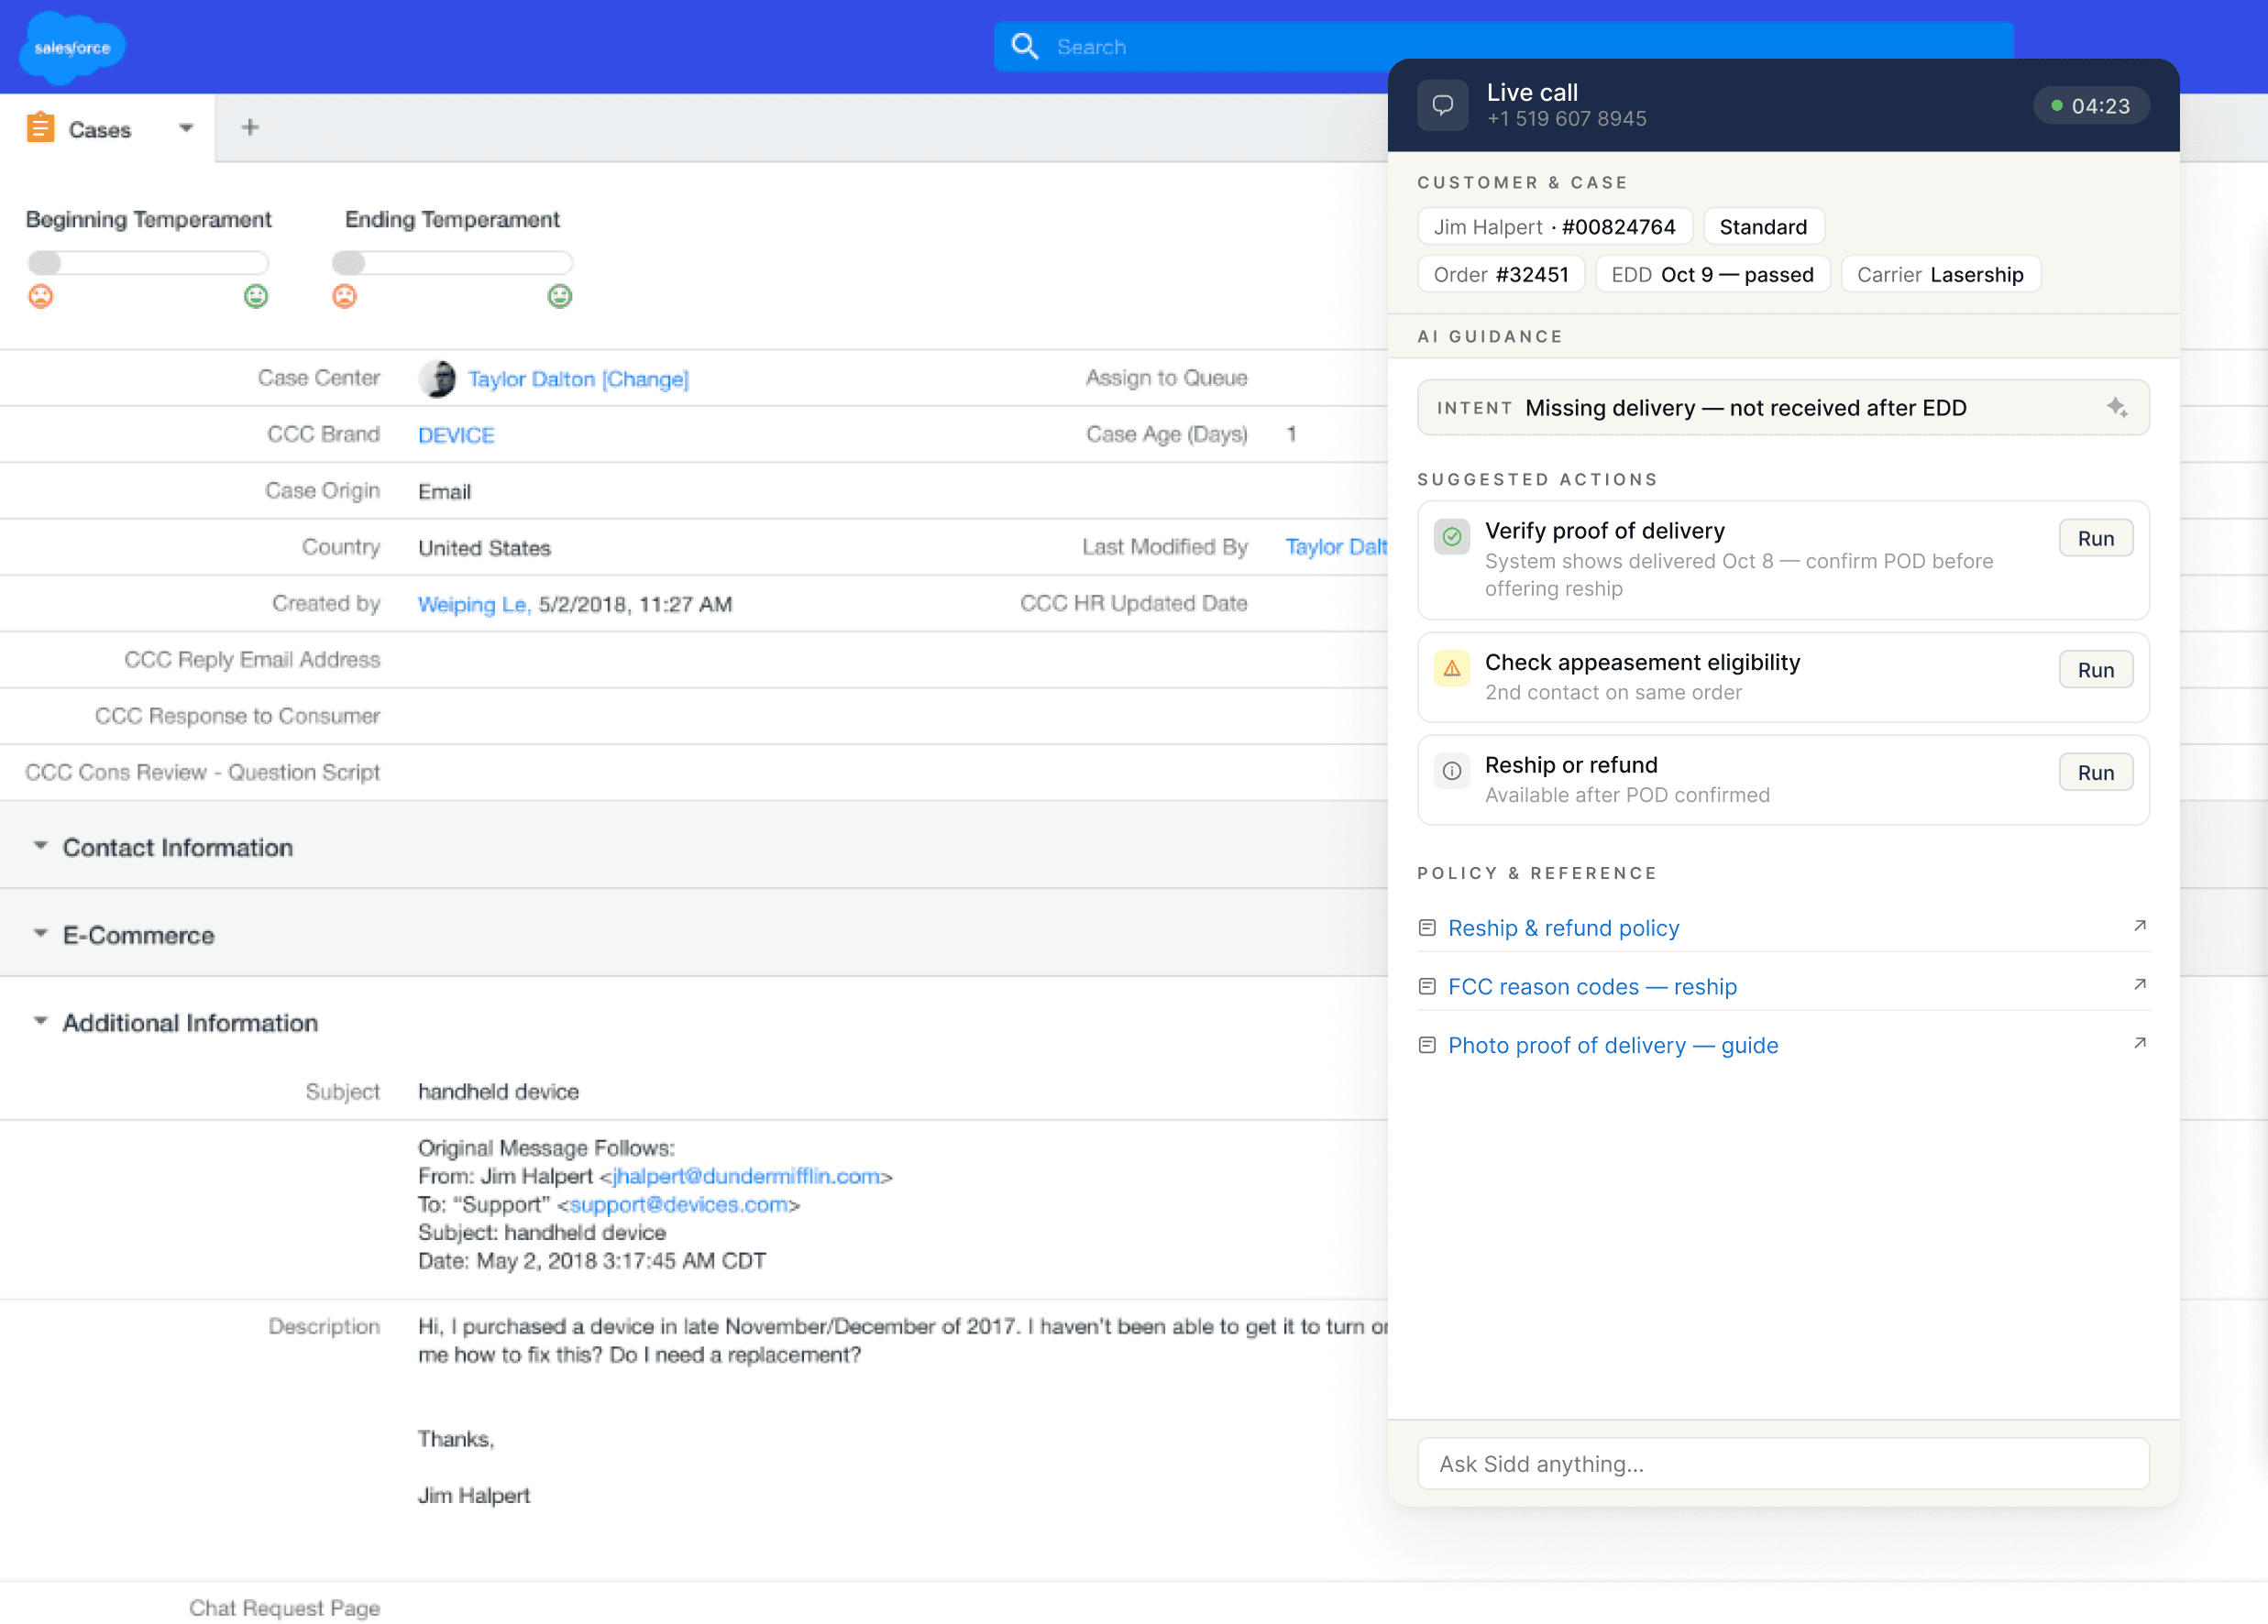Viewport: 2268px width, 1624px height.
Task: Select happy face under Beginning Temperament
Action: [256, 296]
